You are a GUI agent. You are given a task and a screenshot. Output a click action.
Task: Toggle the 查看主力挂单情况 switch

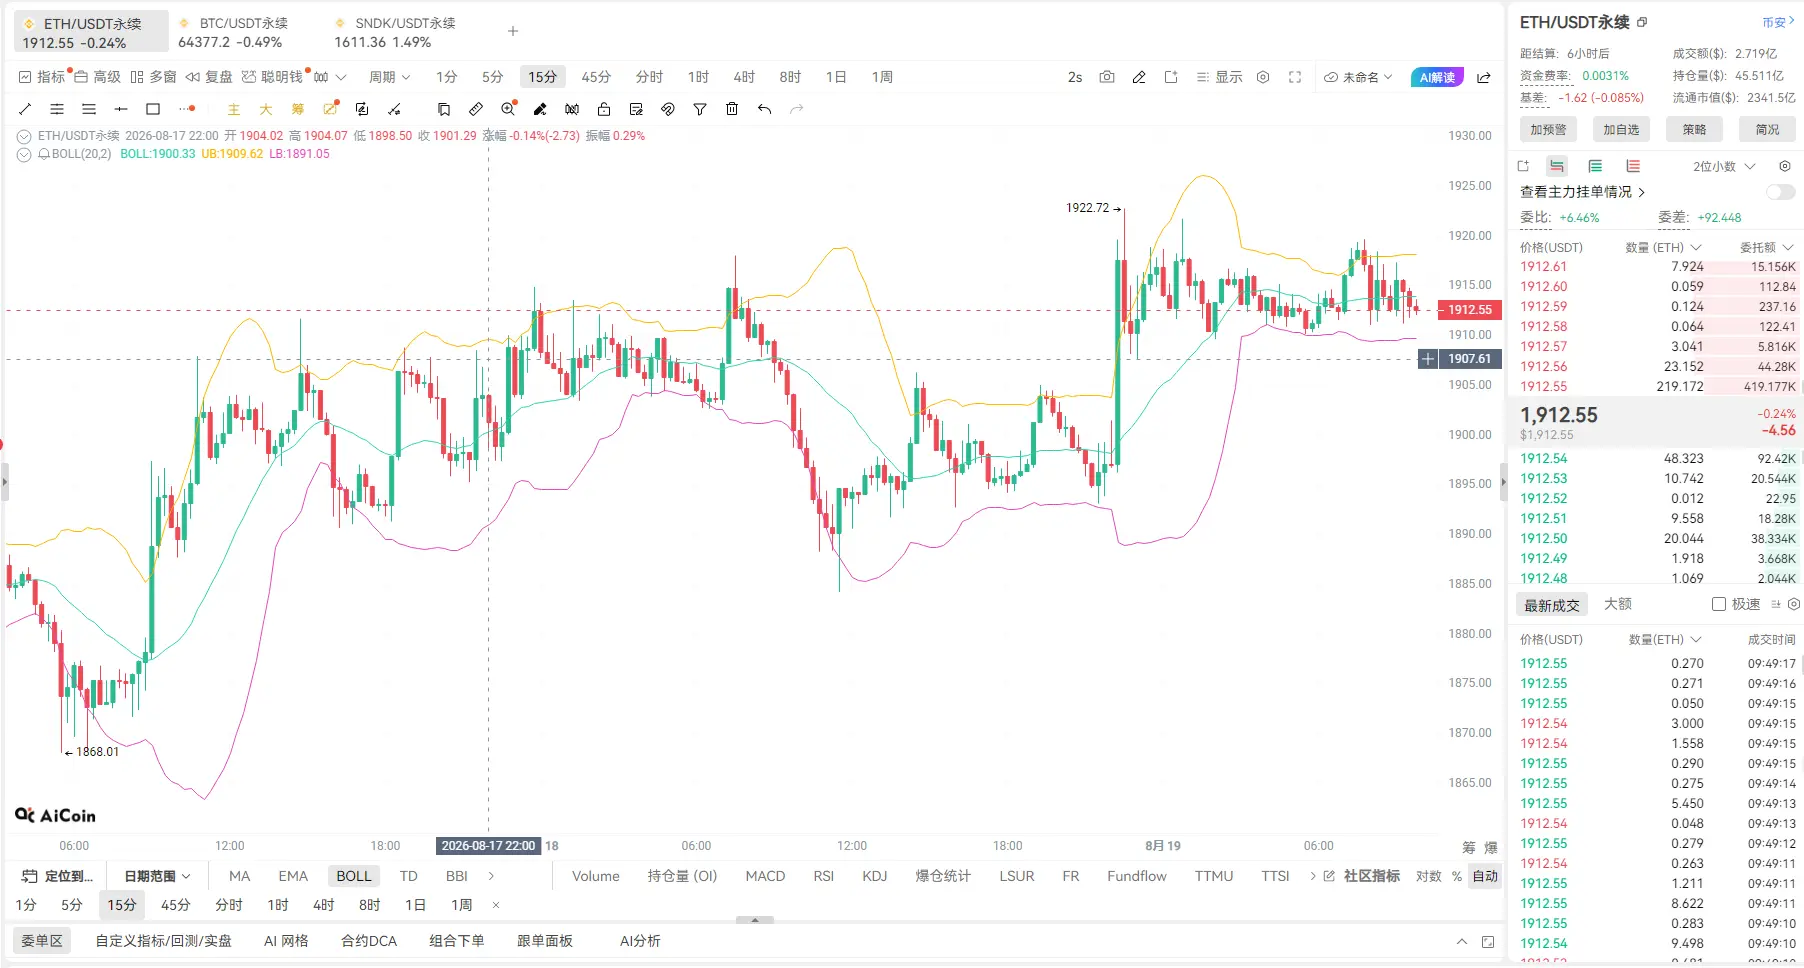pyautogui.click(x=1780, y=192)
